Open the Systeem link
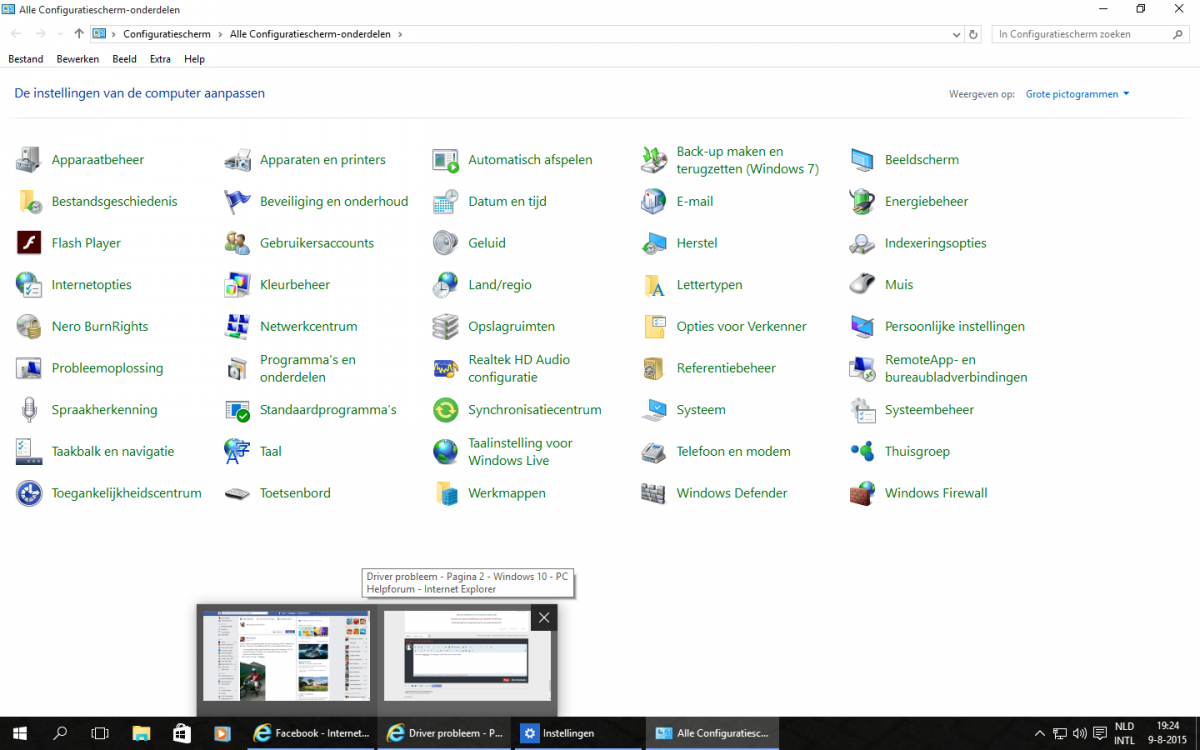Screen dimensions: 1200x750 701,410
